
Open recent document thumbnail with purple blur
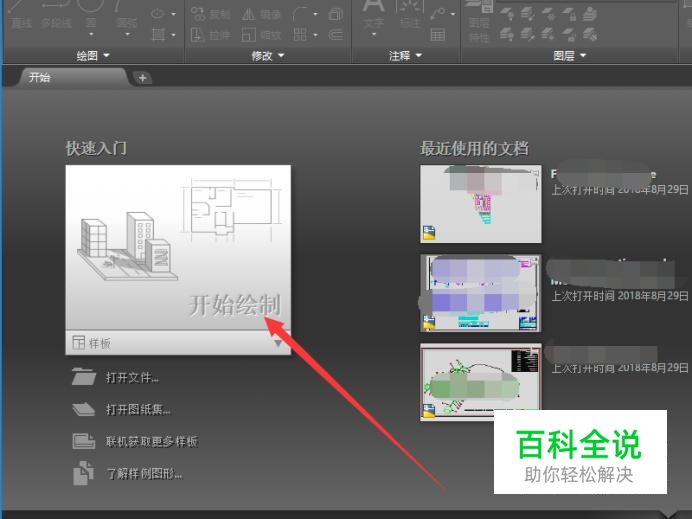click(481, 293)
